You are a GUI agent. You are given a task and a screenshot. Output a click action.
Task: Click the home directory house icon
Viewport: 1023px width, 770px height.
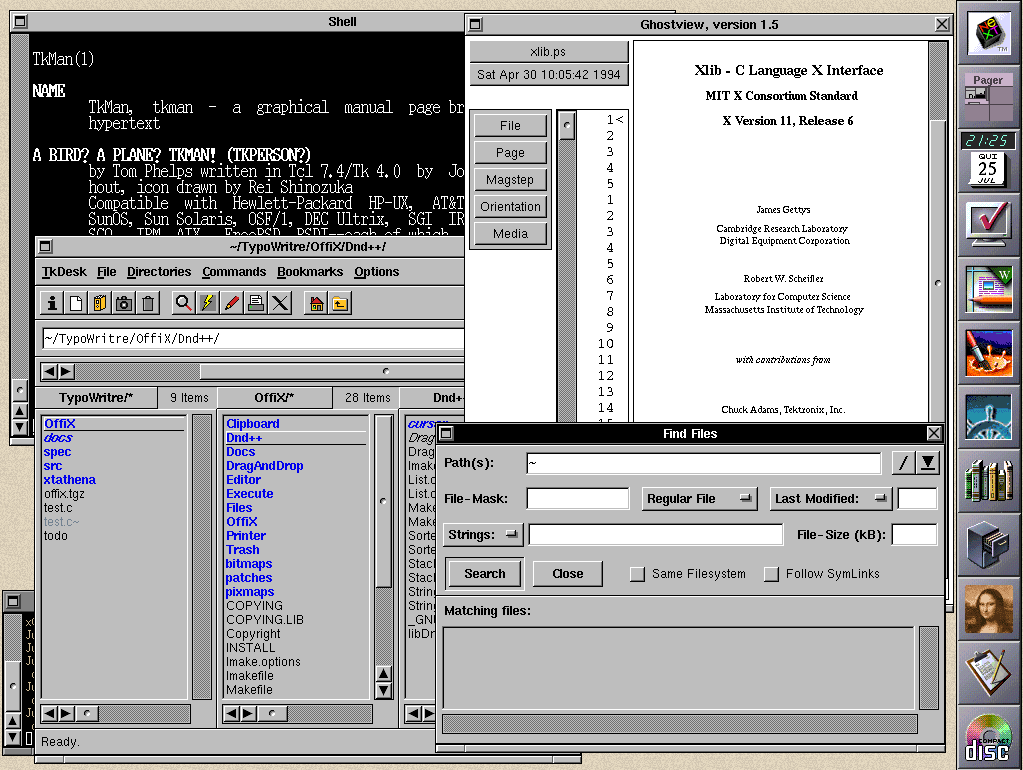click(x=316, y=303)
